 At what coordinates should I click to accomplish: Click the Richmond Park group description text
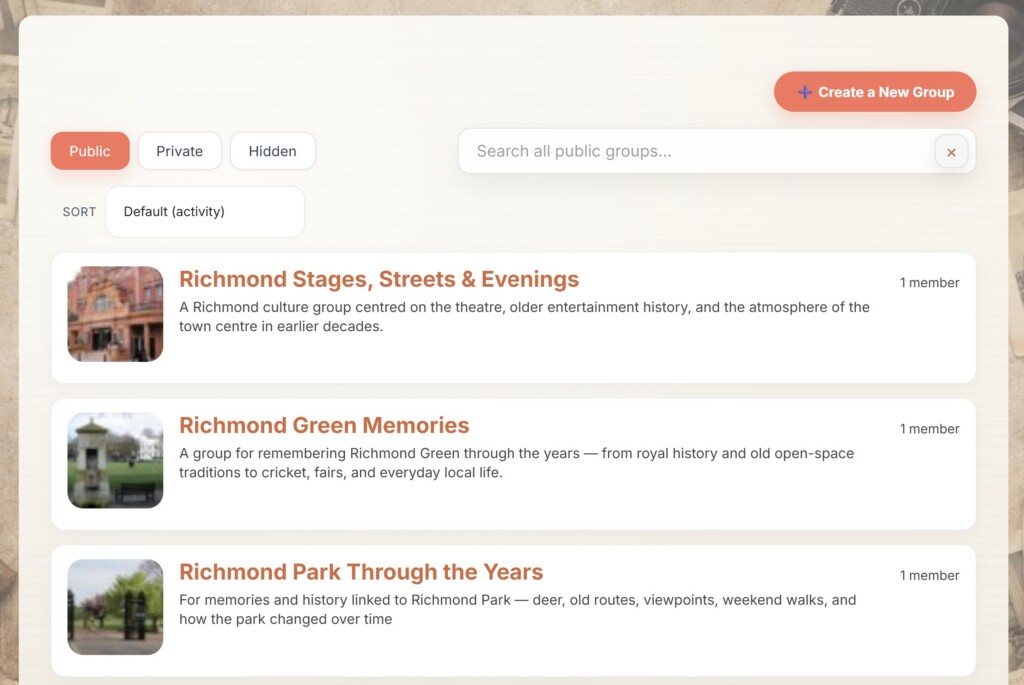tap(517, 609)
